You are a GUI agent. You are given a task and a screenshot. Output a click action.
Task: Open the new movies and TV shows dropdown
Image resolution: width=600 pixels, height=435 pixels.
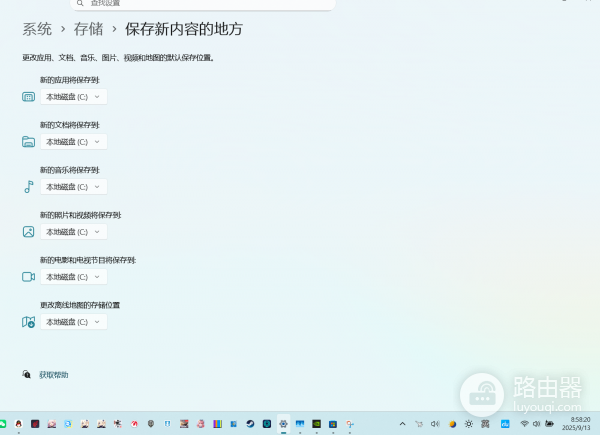[73, 277]
